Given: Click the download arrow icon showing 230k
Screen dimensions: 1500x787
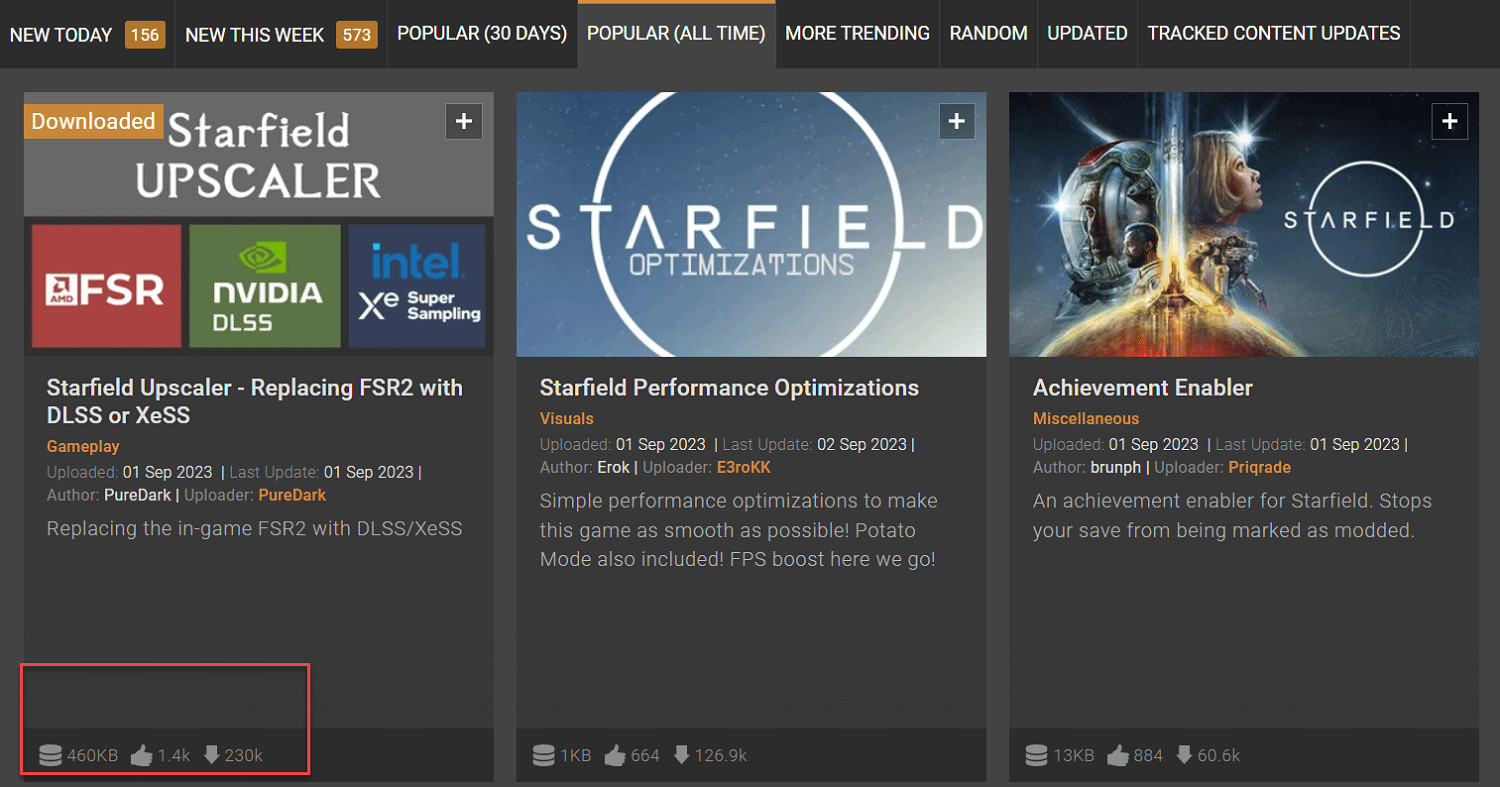Looking at the screenshot, I should [211, 755].
